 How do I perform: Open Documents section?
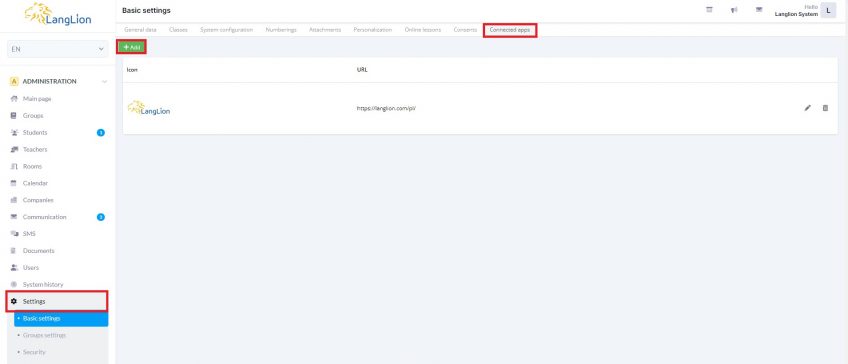[38, 251]
